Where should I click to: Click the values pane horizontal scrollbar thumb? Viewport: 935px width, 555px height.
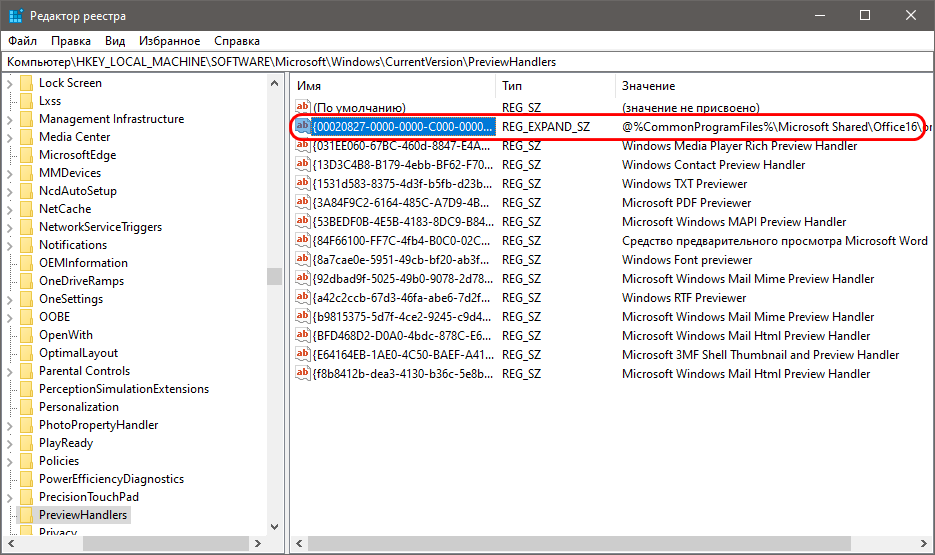(x=579, y=543)
